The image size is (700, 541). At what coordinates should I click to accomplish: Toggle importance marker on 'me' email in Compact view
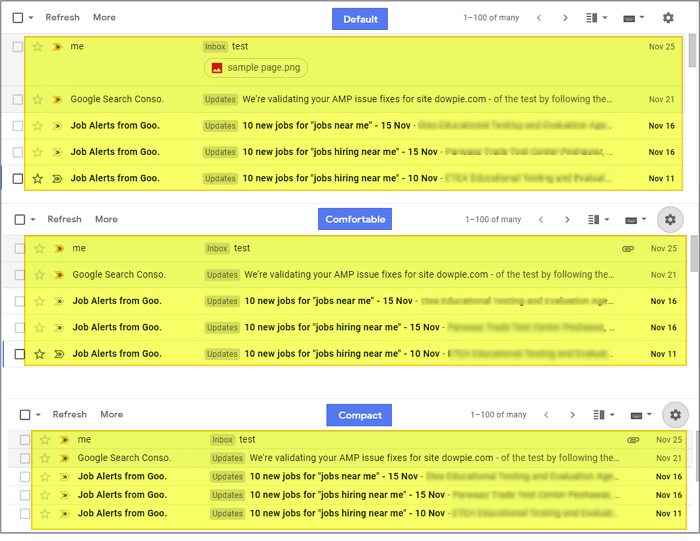coord(64,440)
